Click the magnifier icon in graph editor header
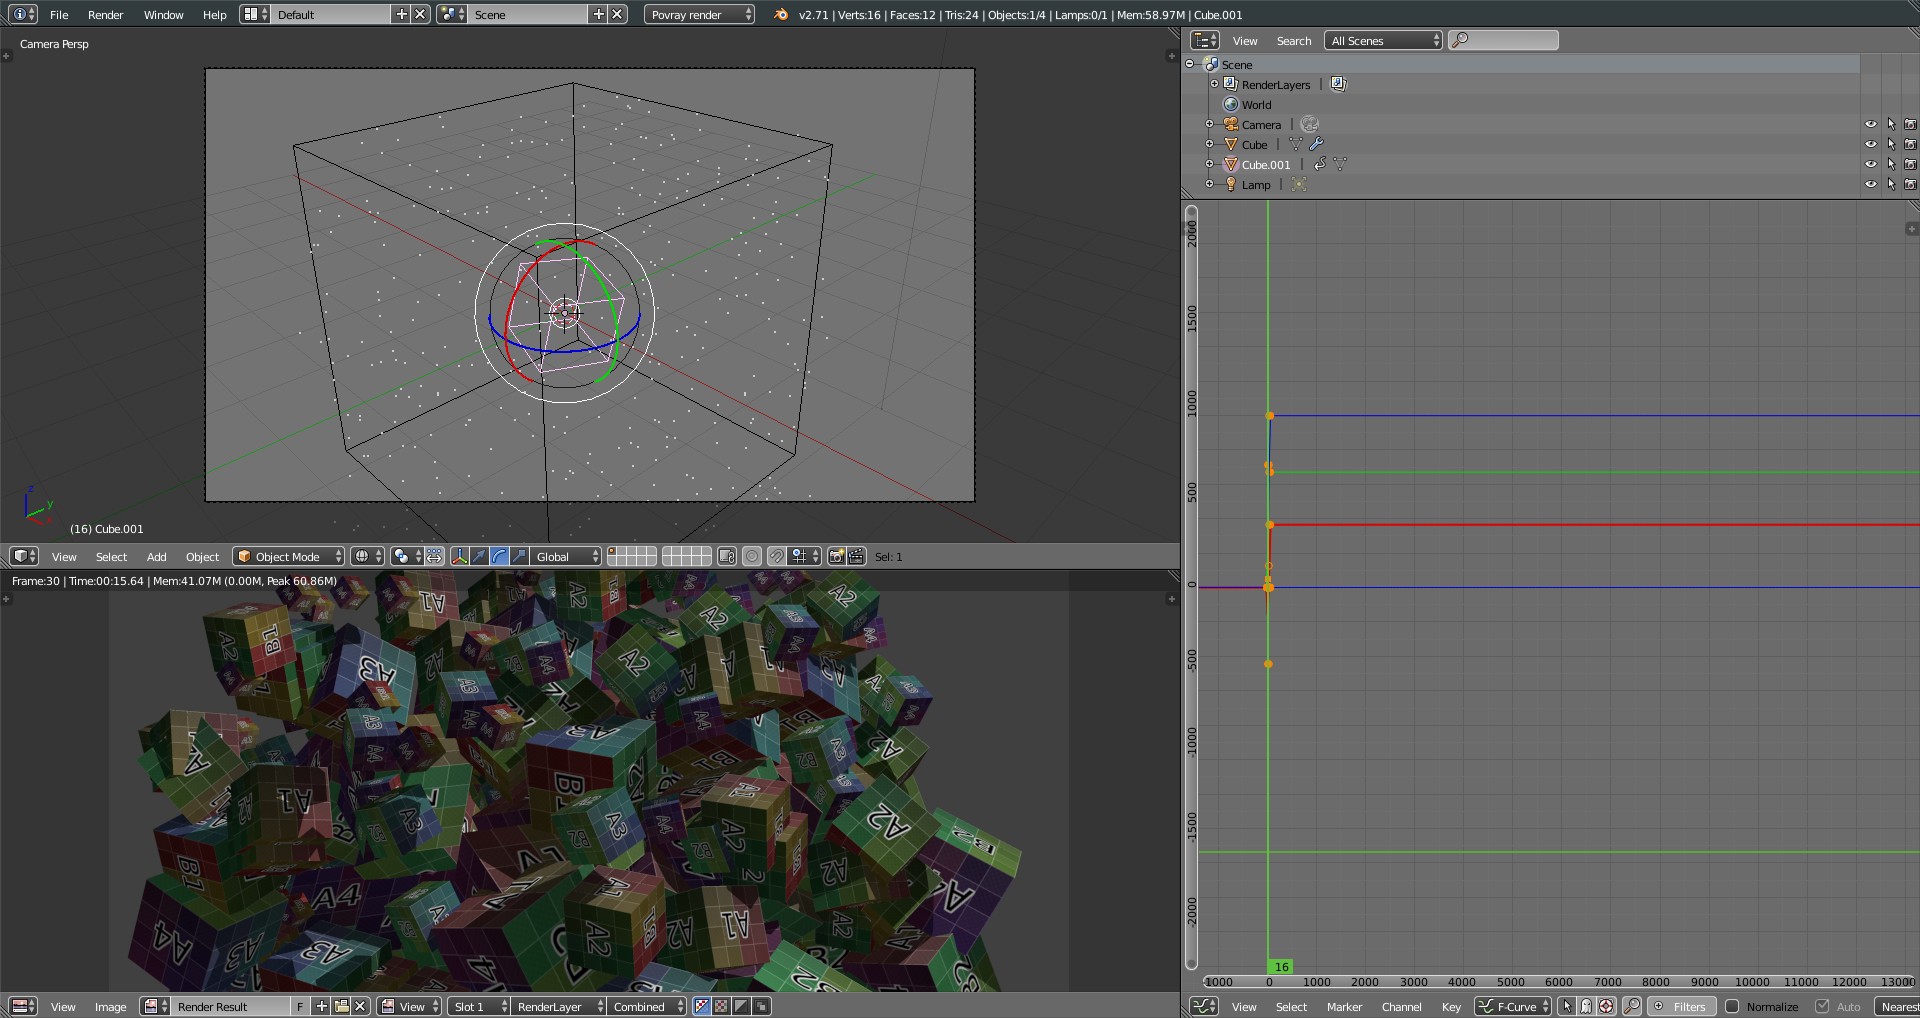The width and height of the screenshot is (1920, 1018). [1631, 1007]
